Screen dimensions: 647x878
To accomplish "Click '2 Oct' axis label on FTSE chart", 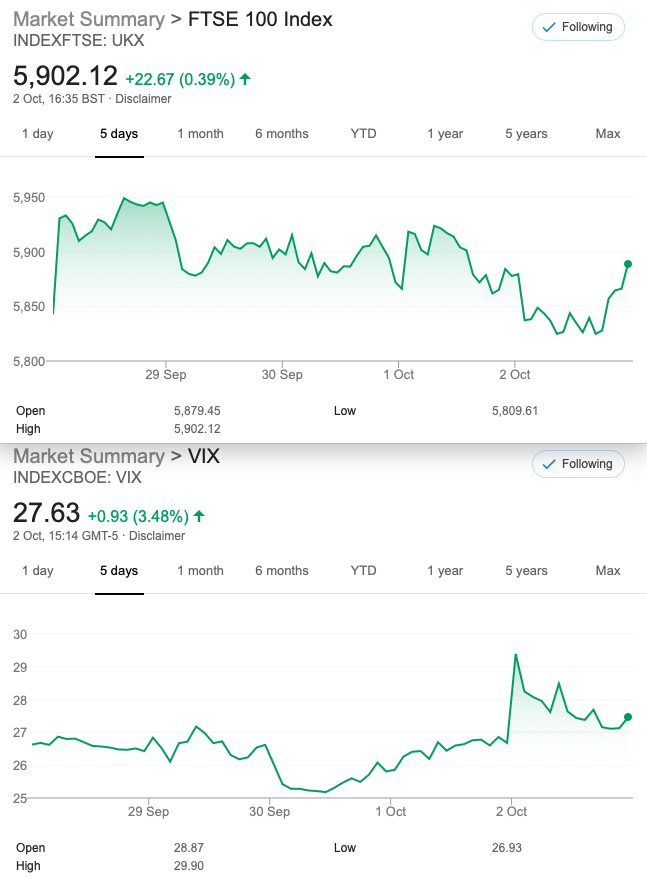I will click(x=515, y=375).
